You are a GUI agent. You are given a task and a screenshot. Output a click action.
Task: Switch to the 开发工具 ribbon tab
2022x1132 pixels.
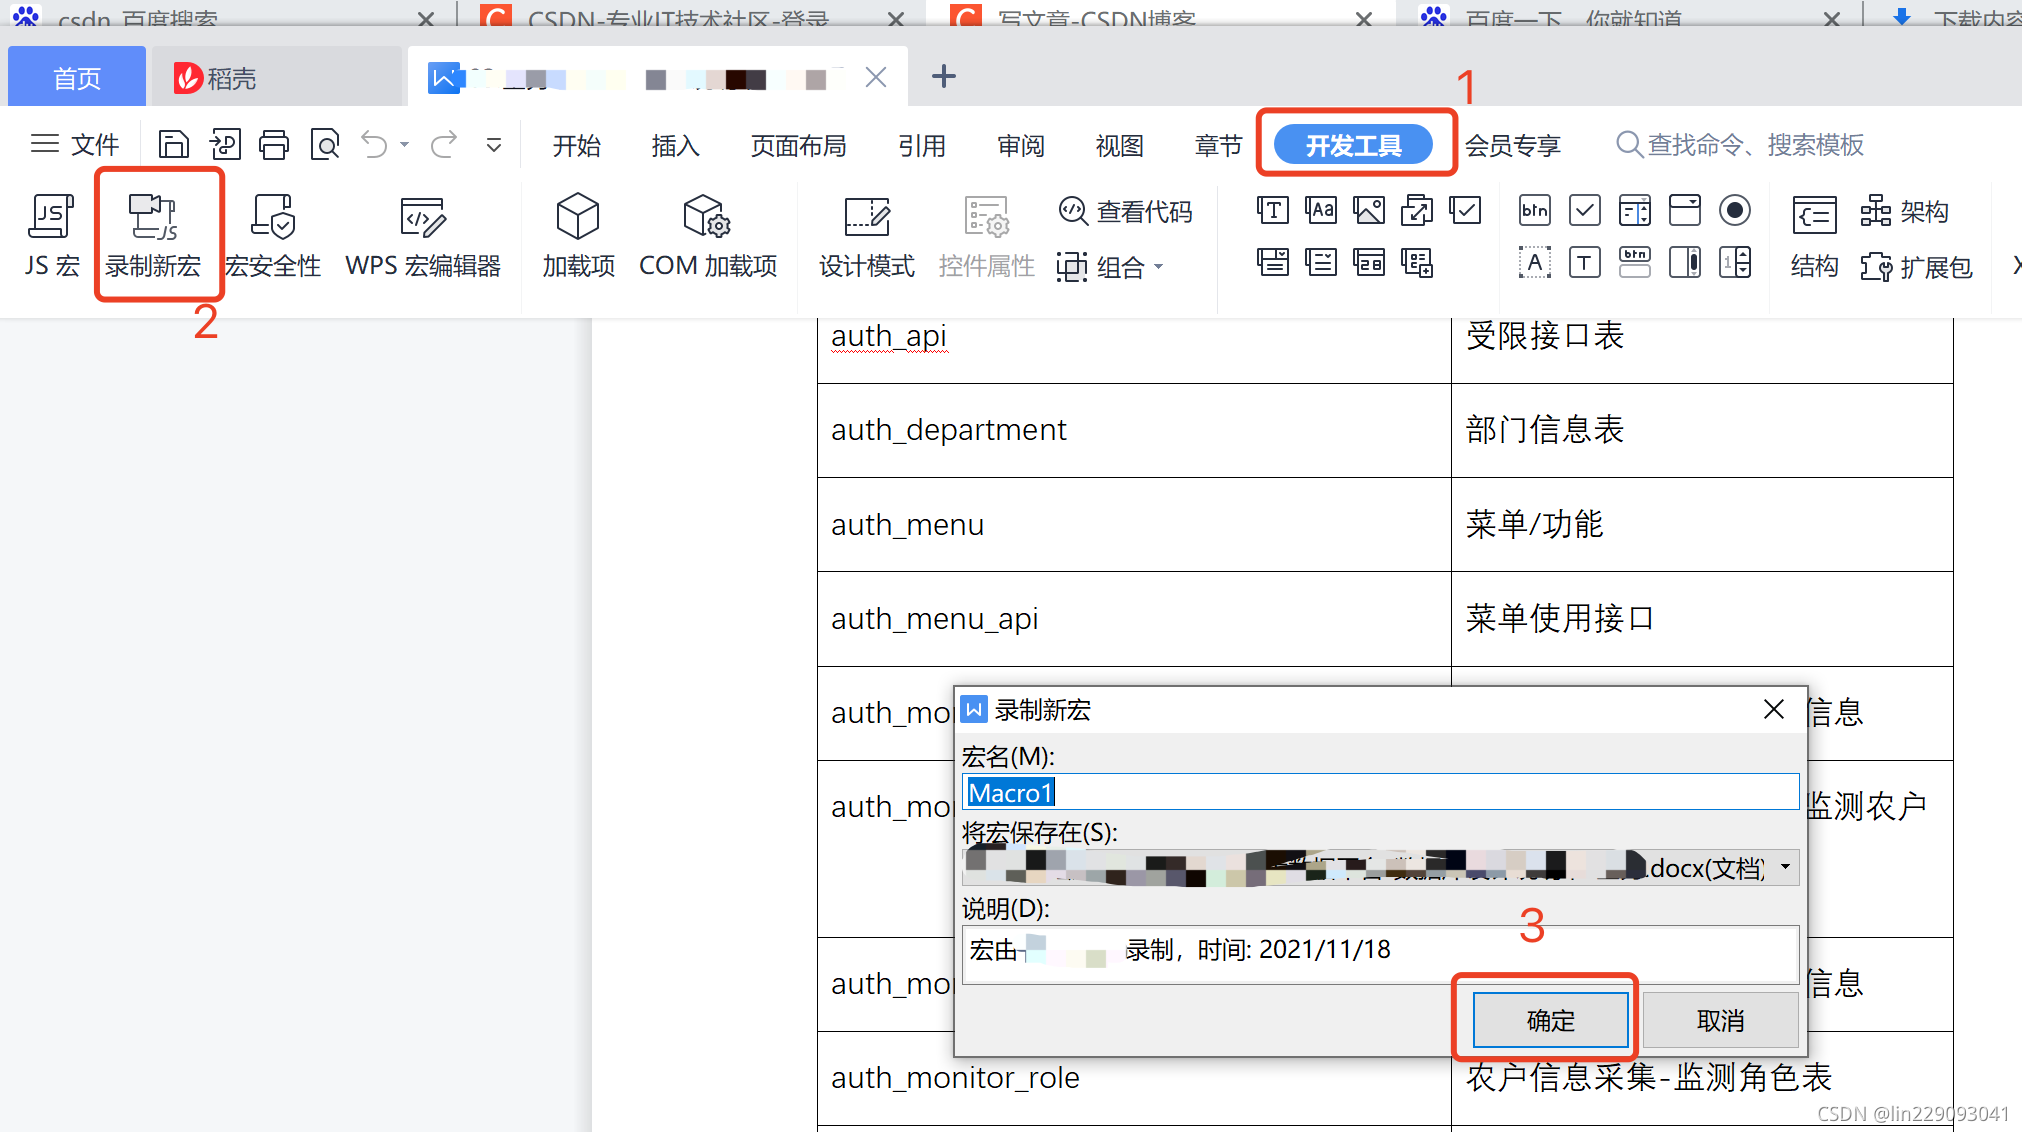click(1353, 145)
